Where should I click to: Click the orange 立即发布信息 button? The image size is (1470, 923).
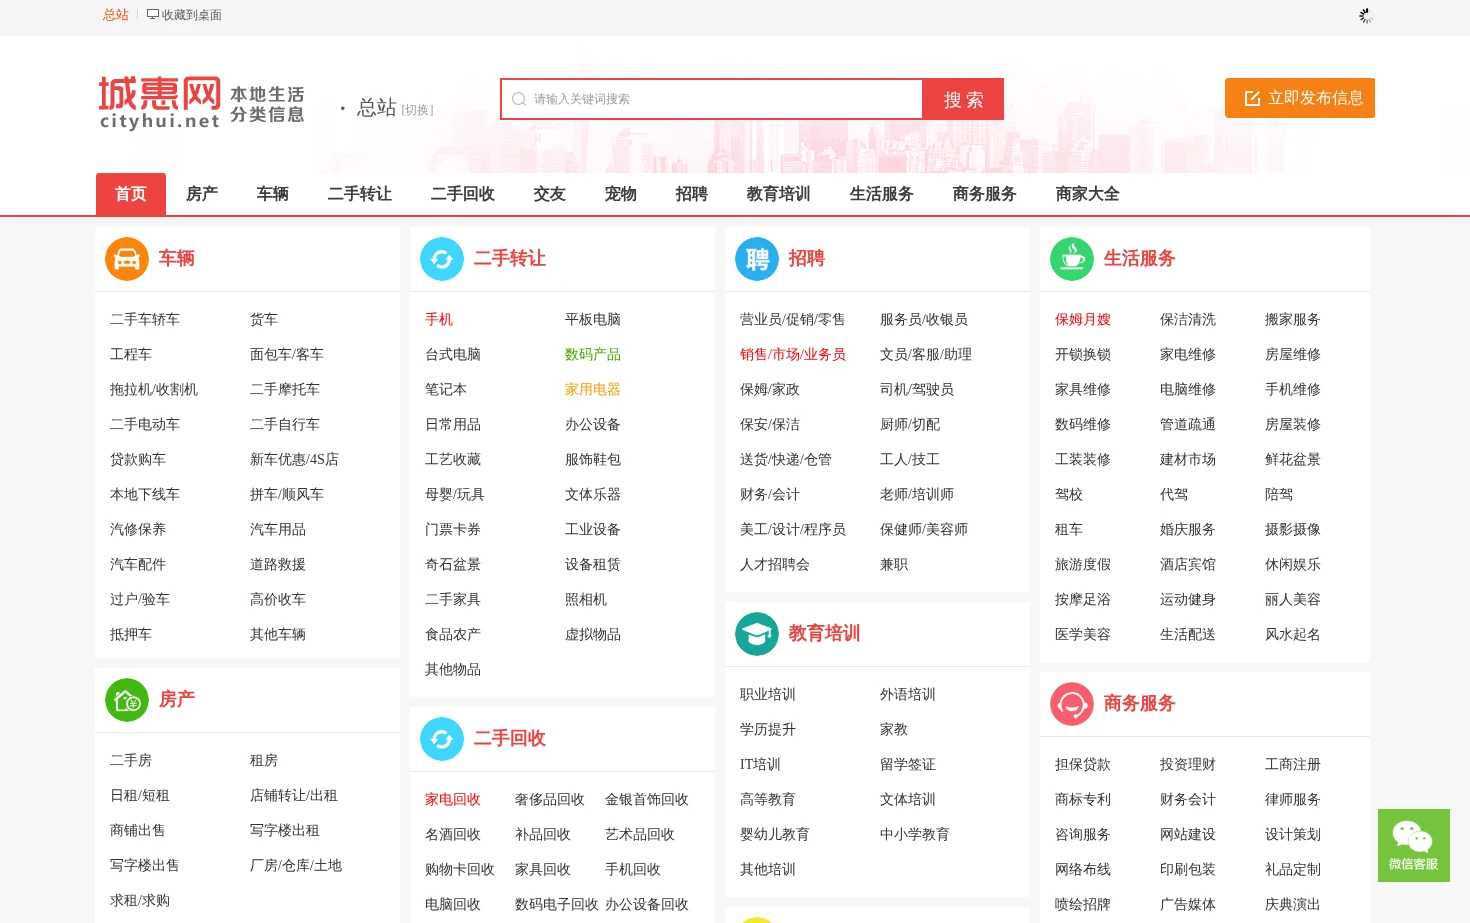[1300, 98]
